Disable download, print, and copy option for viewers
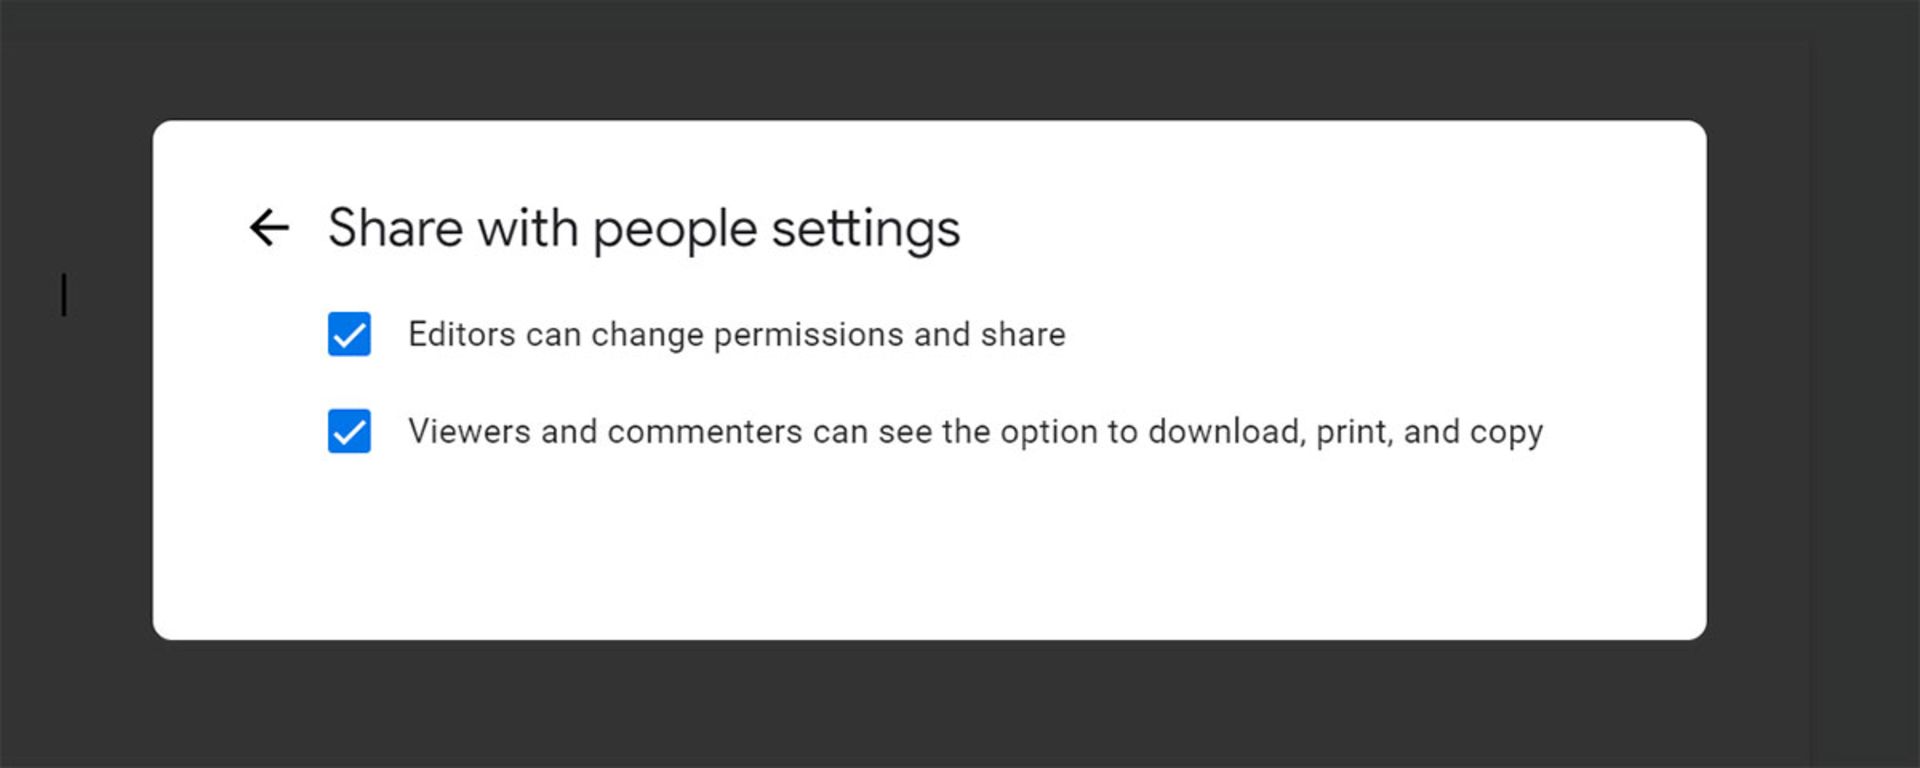The height and width of the screenshot is (768, 1920). click(349, 431)
